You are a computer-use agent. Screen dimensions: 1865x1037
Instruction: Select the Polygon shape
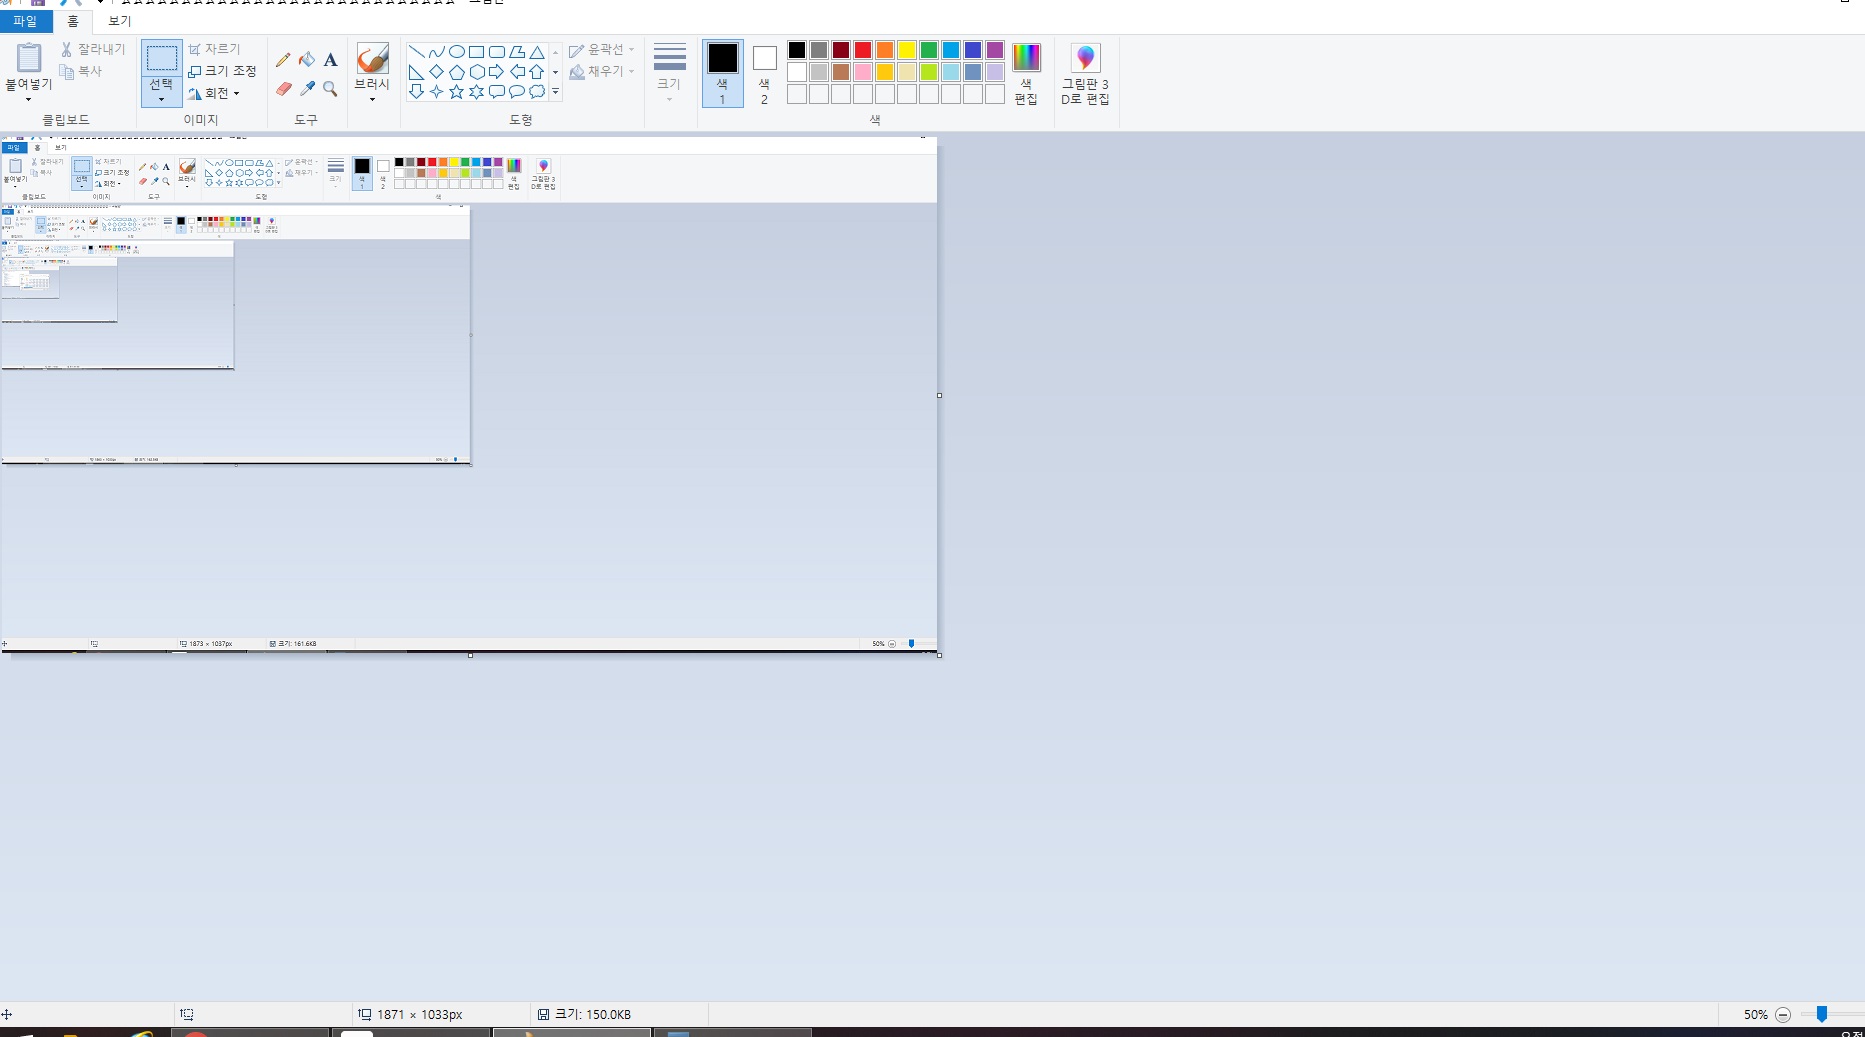tap(517, 52)
